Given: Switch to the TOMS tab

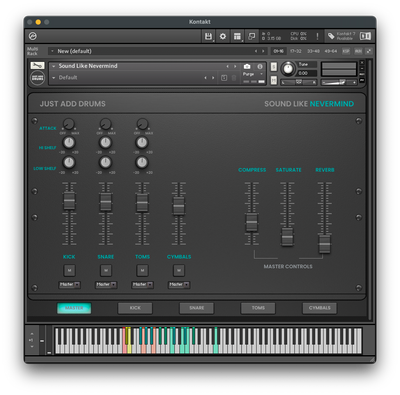Looking at the screenshot, I should pos(258,308).
